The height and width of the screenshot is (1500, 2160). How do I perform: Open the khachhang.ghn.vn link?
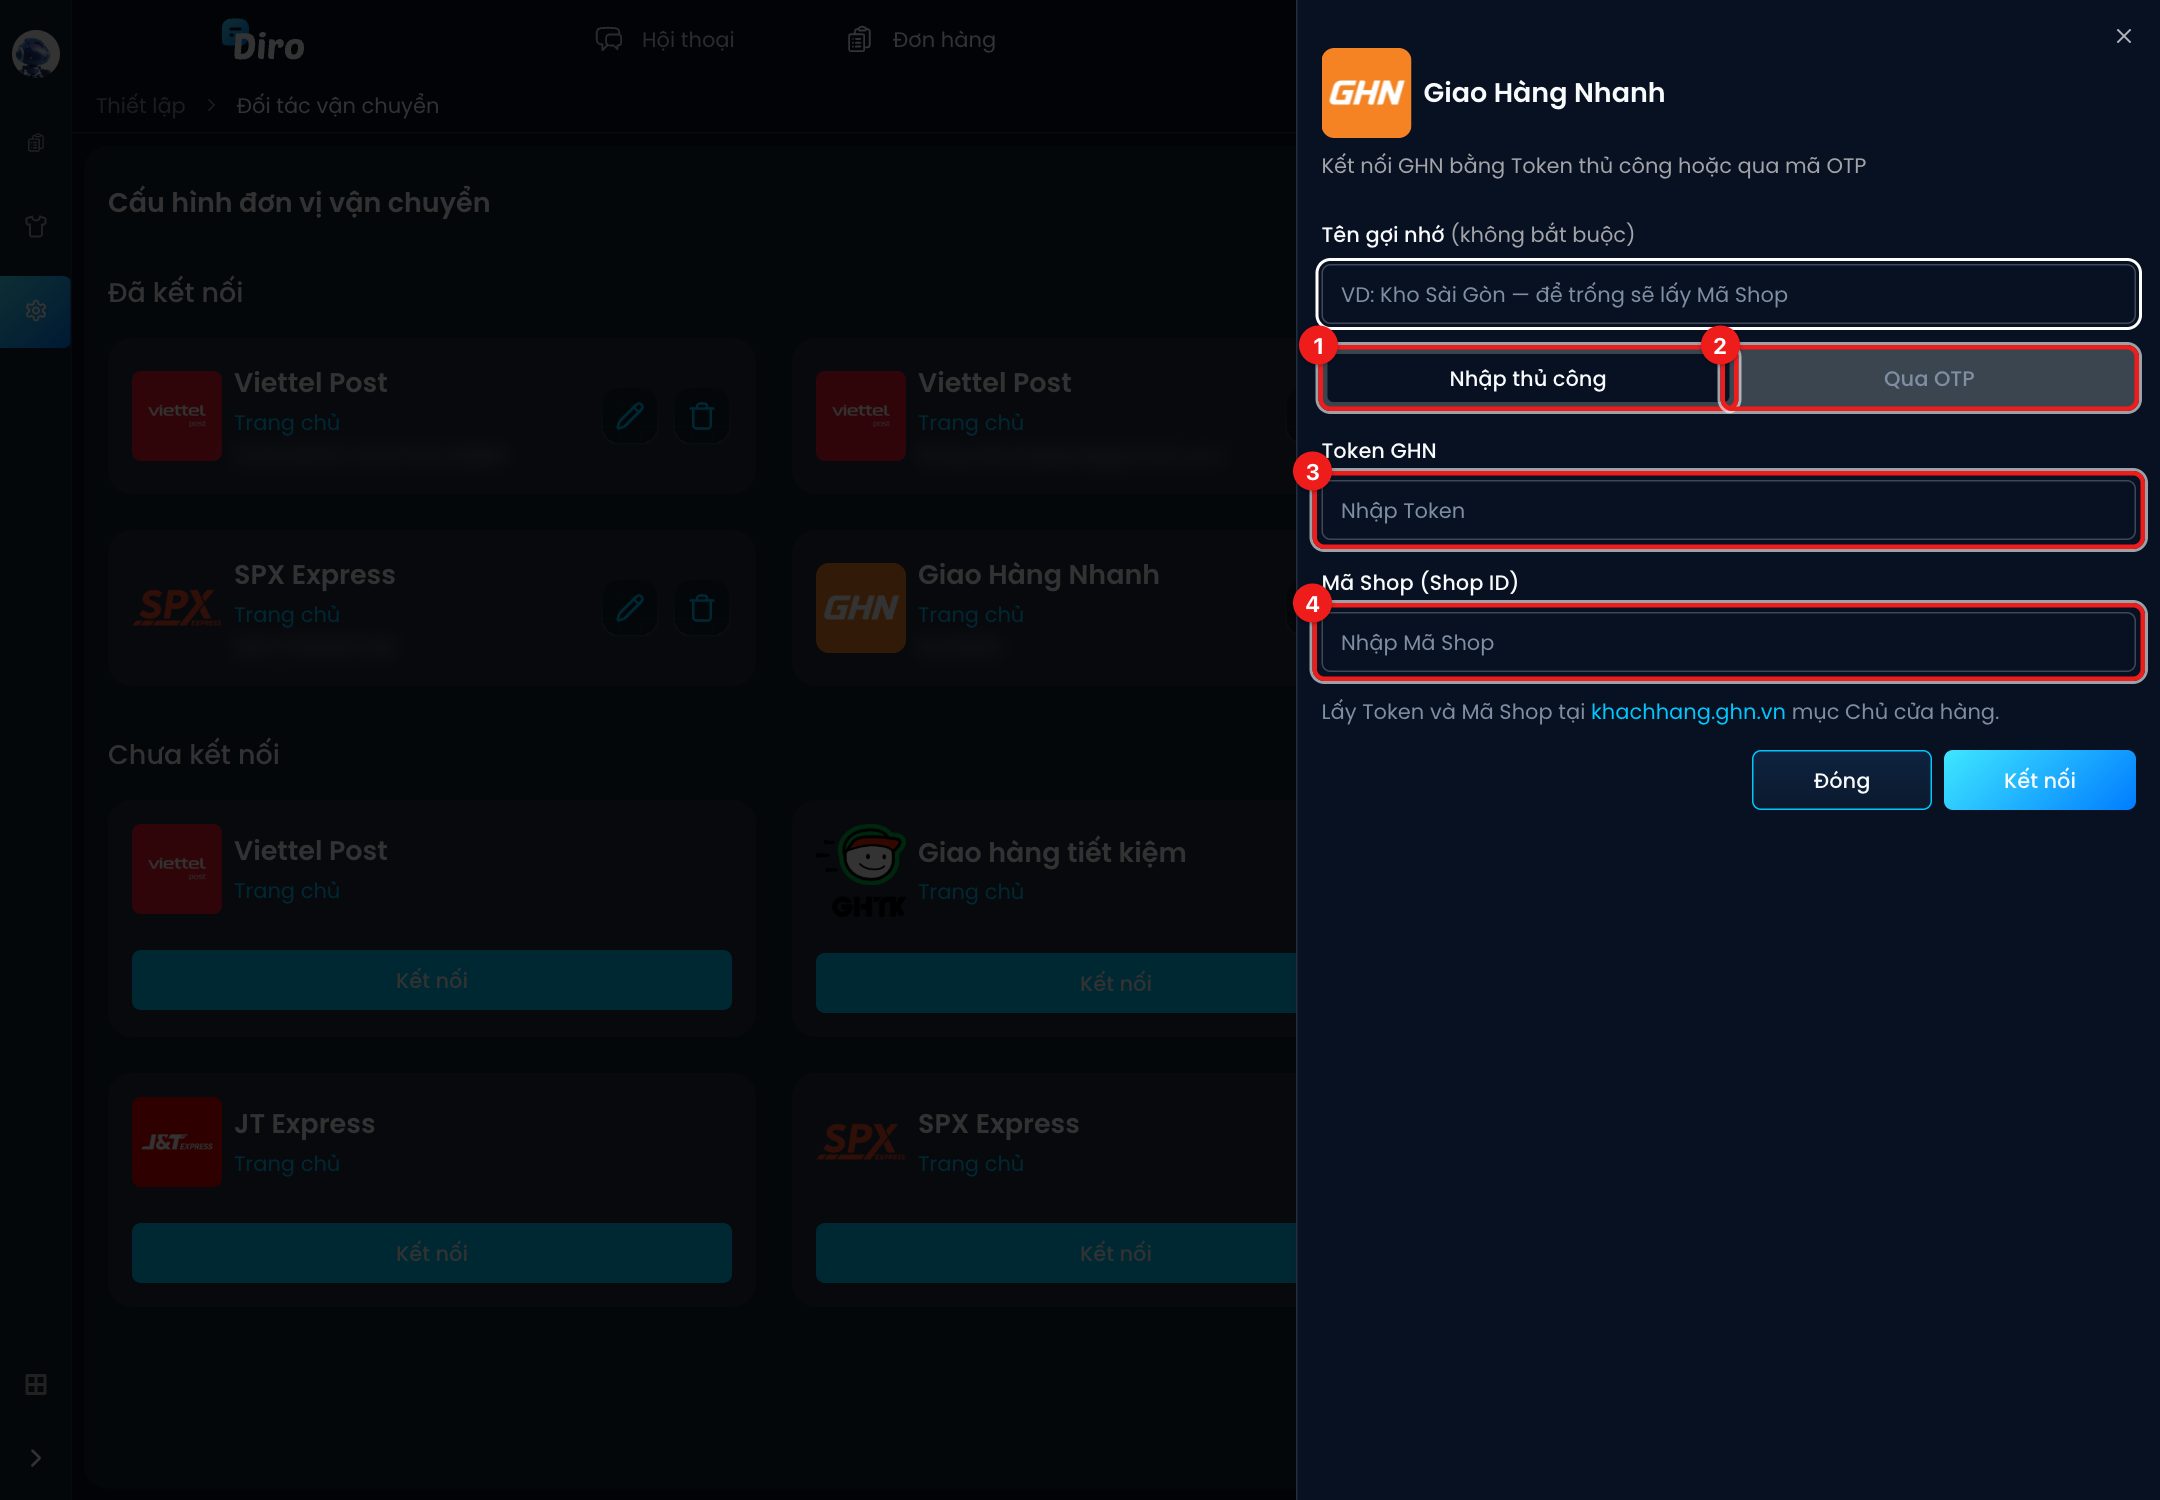[x=1688, y=712]
